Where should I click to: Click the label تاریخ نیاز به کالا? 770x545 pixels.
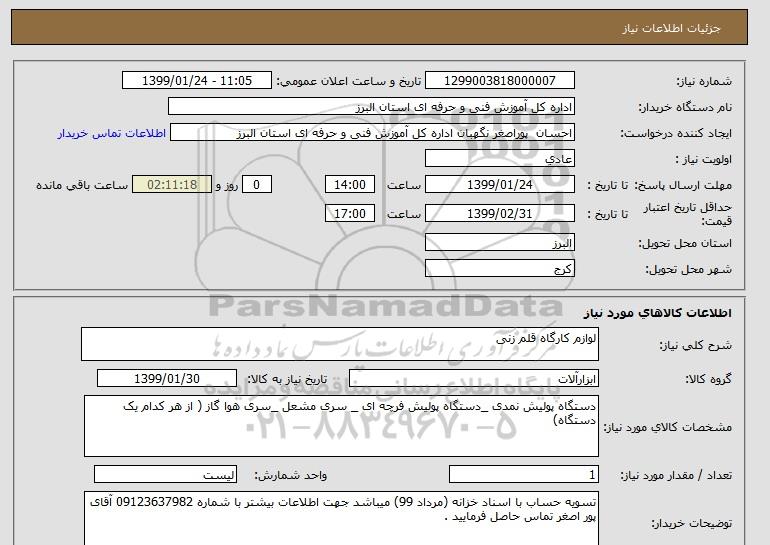coord(287,379)
